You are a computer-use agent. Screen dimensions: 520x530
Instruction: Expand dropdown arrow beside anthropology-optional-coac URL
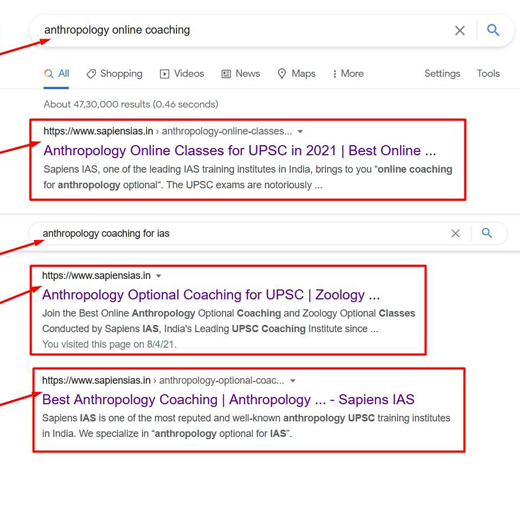tap(293, 381)
